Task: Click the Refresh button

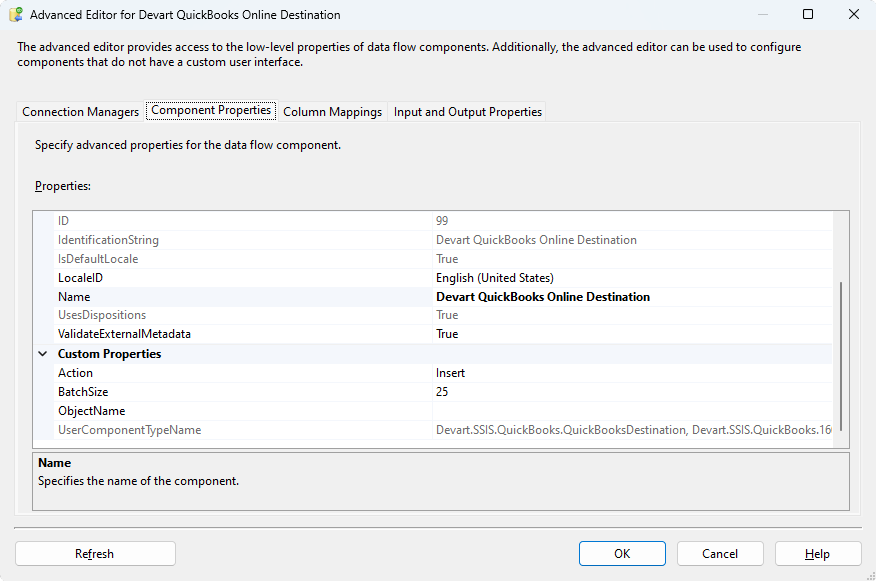Action: [x=95, y=554]
